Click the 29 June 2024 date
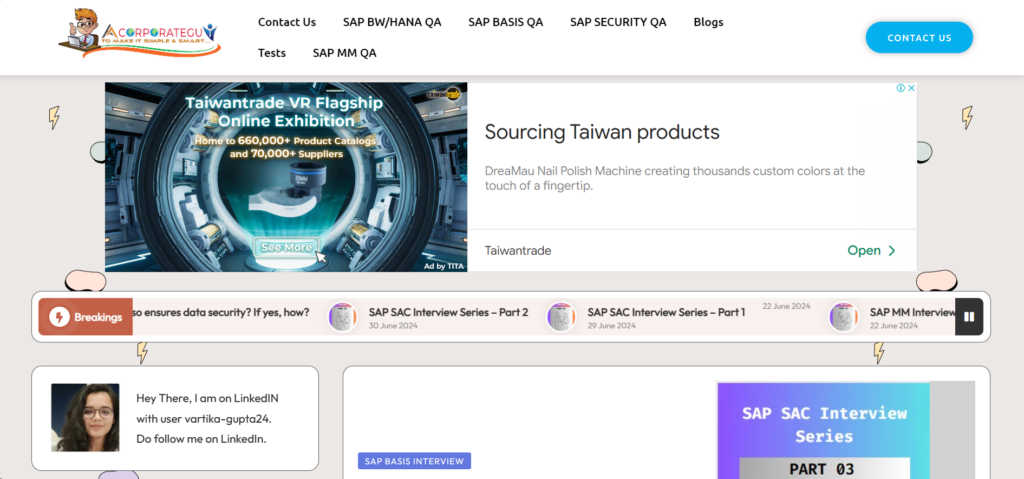Image resolution: width=1024 pixels, height=479 pixels. pos(611,325)
